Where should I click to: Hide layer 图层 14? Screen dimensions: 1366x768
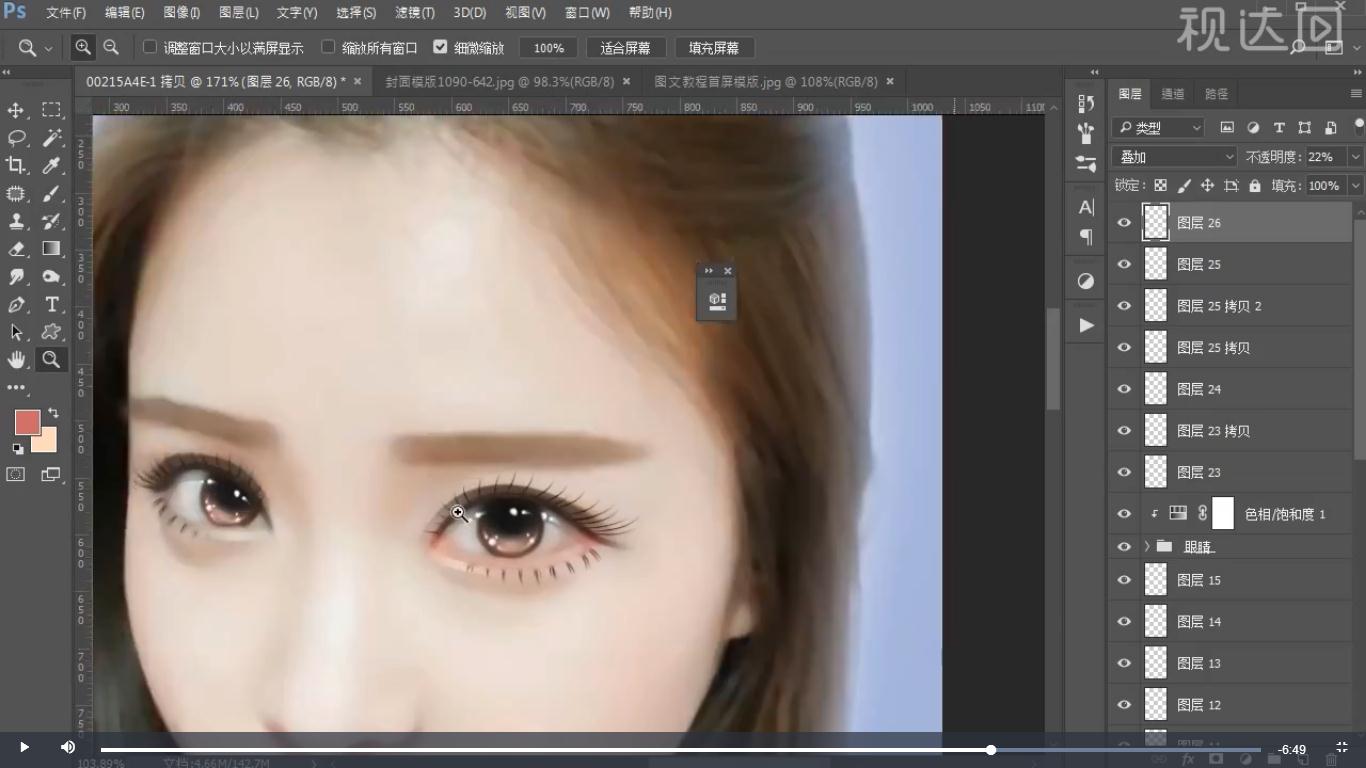(x=1124, y=621)
